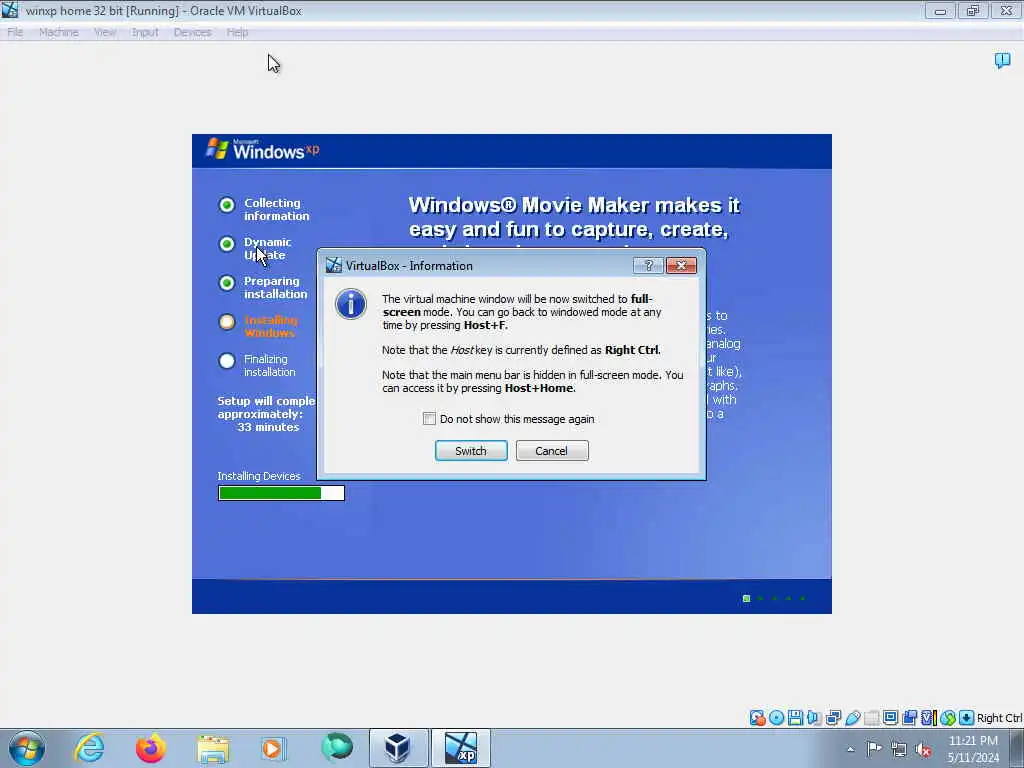Open Windows Media Player on taskbar
Image resolution: width=1024 pixels, height=768 pixels.
(272, 748)
